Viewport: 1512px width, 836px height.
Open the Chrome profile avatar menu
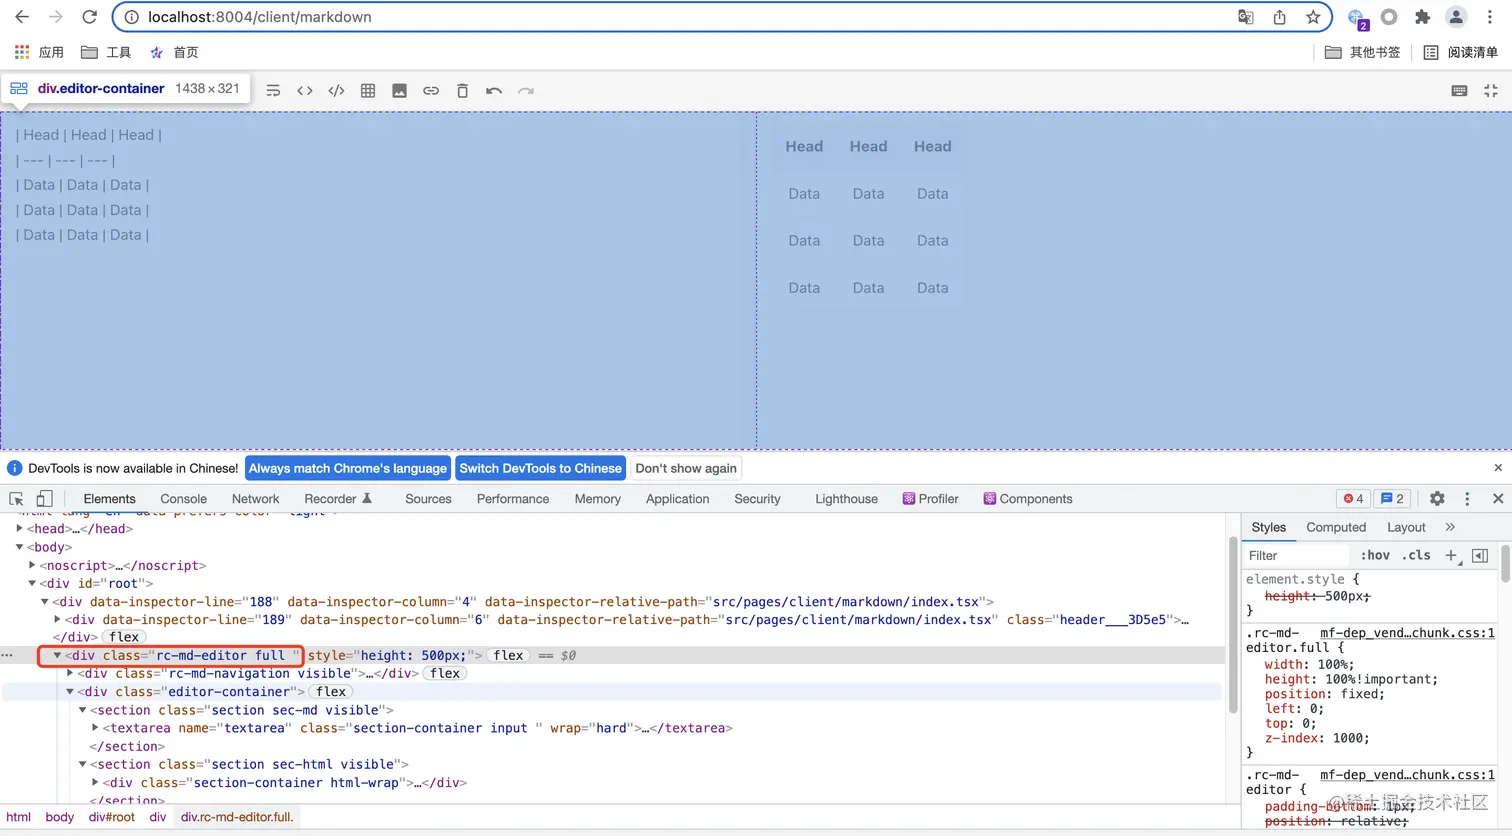pyautogui.click(x=1456, y=17)
